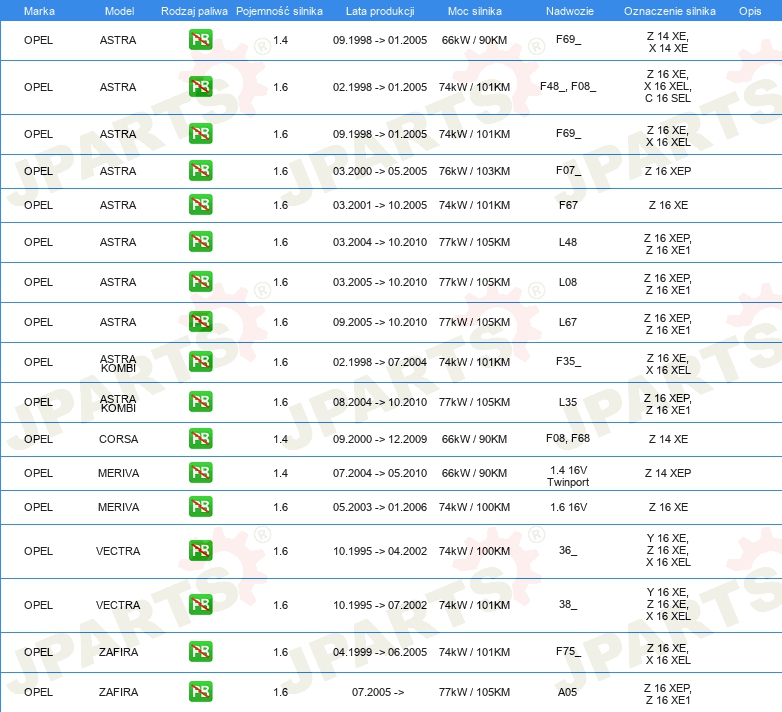Click fuel icon in VECTRA 38_ row
Screen dimensions: 782x712
tap(200, 604)
